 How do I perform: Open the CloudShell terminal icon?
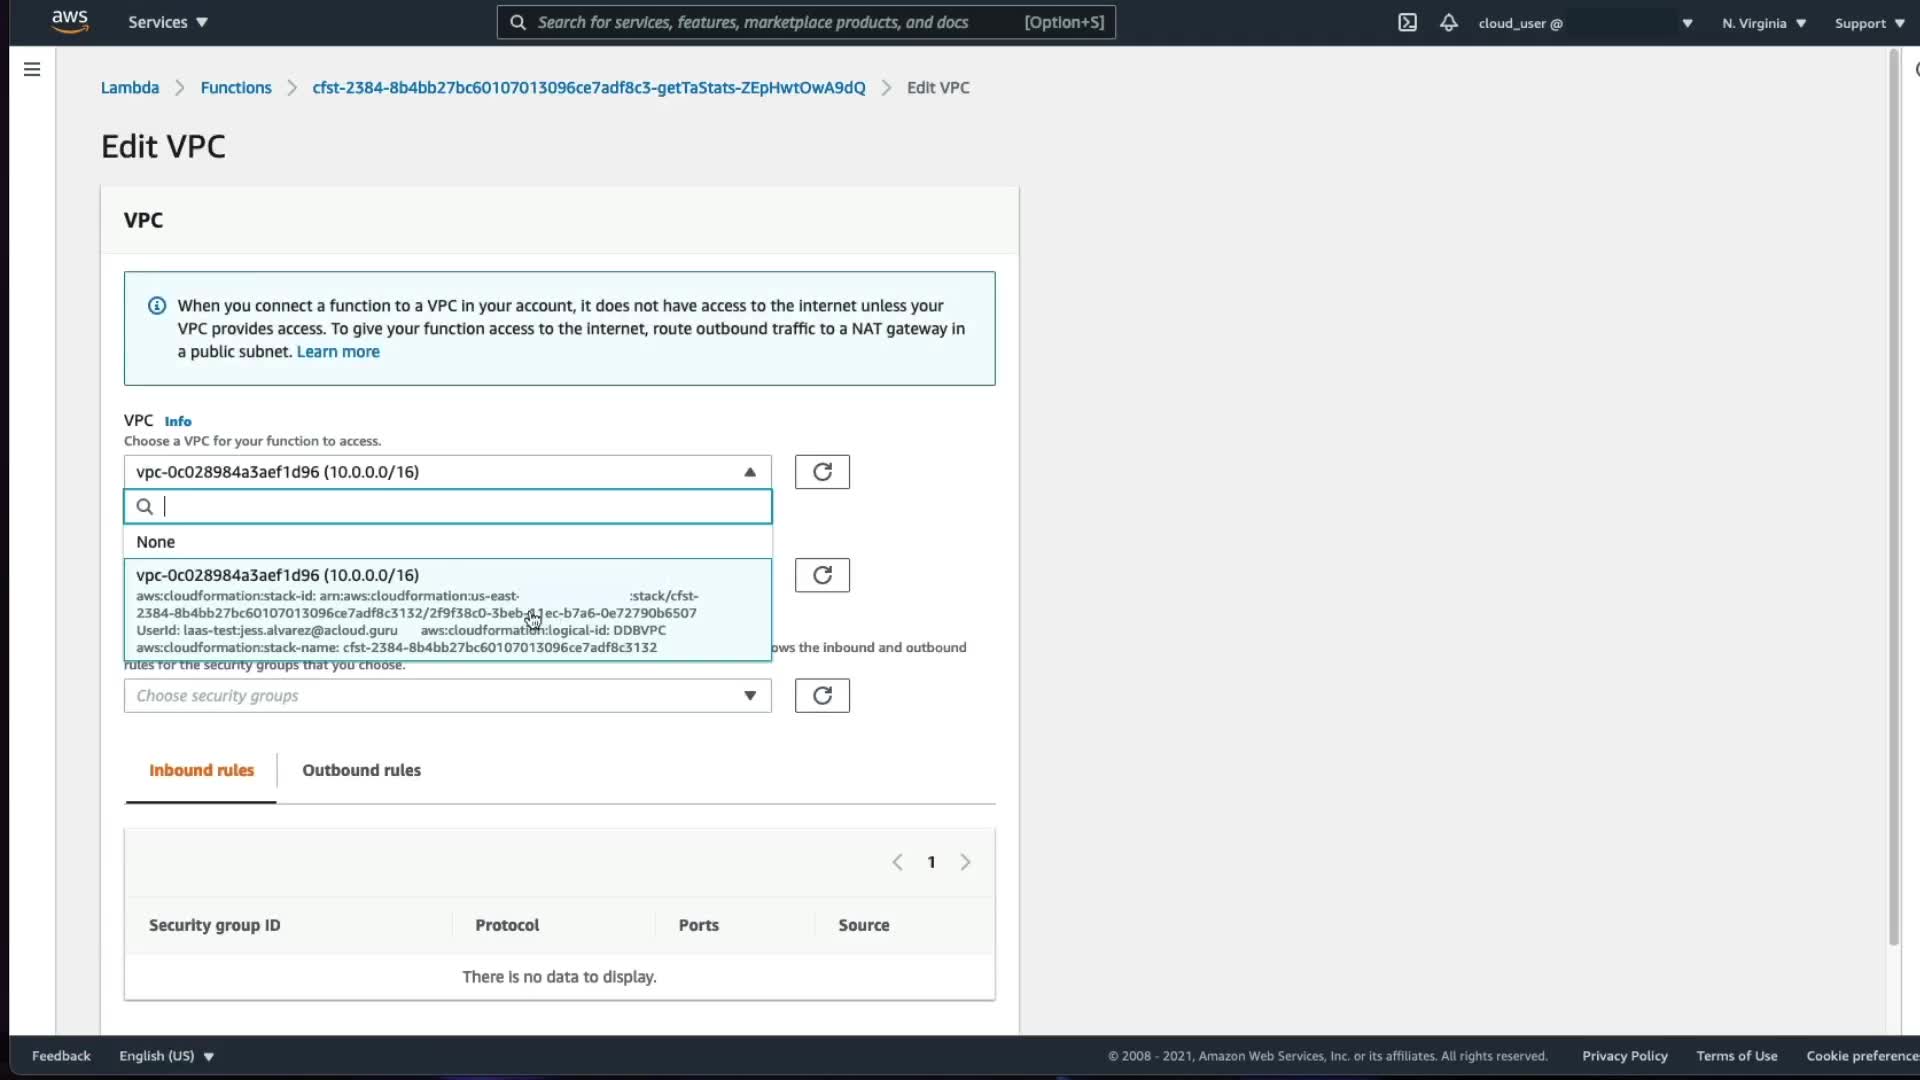tap(1407, 22)
